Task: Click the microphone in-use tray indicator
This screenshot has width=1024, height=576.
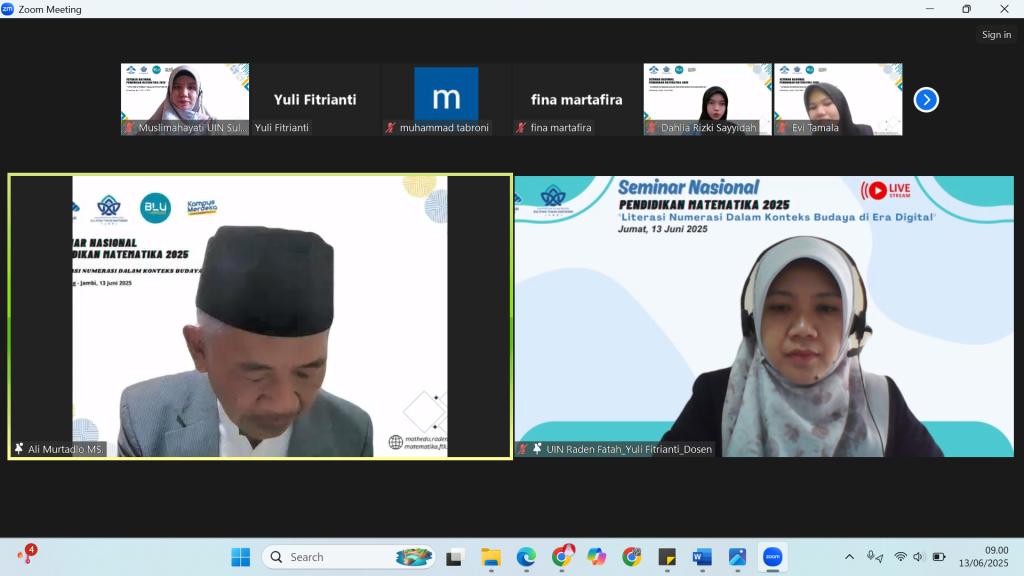Action: click(874, 557)
